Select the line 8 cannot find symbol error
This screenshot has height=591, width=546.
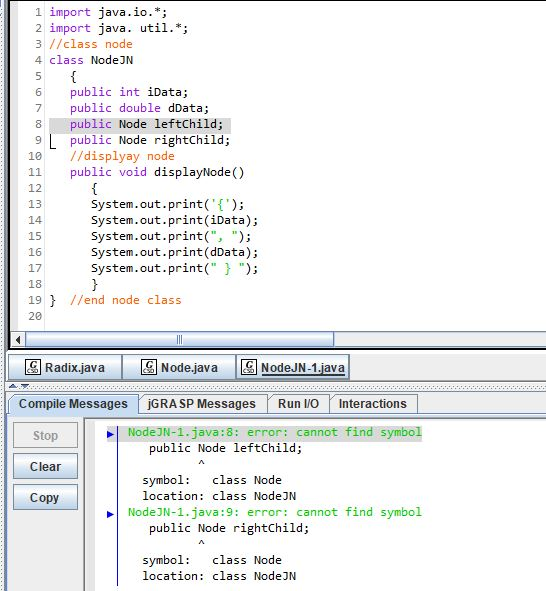pos(274,432)
